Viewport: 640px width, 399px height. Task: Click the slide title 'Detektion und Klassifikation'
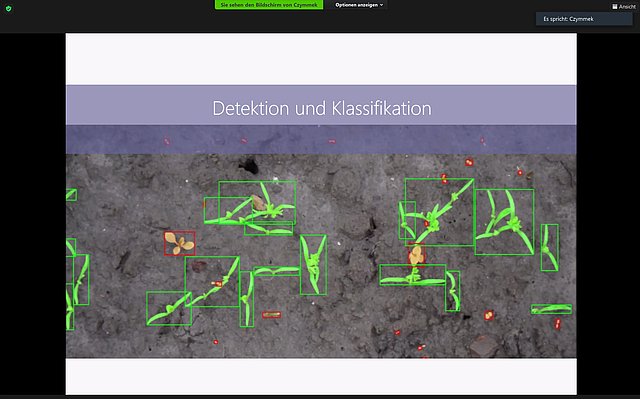pos(322,109)
